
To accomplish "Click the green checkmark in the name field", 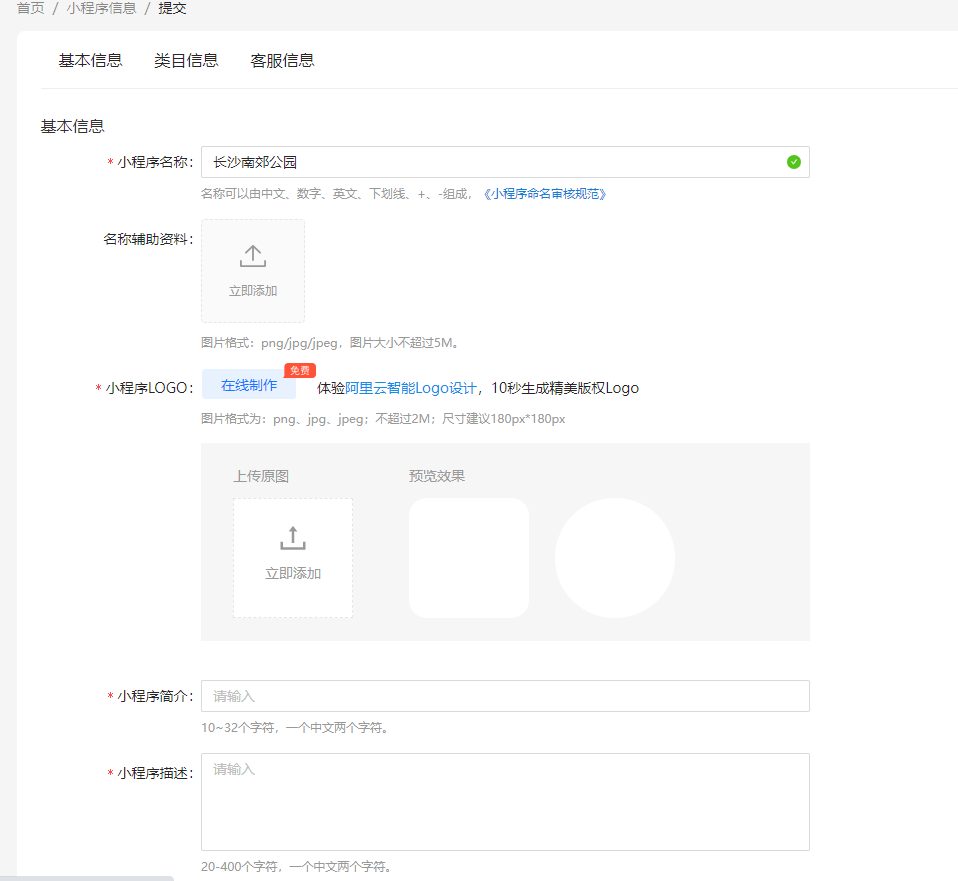I will tap(793, 162).
